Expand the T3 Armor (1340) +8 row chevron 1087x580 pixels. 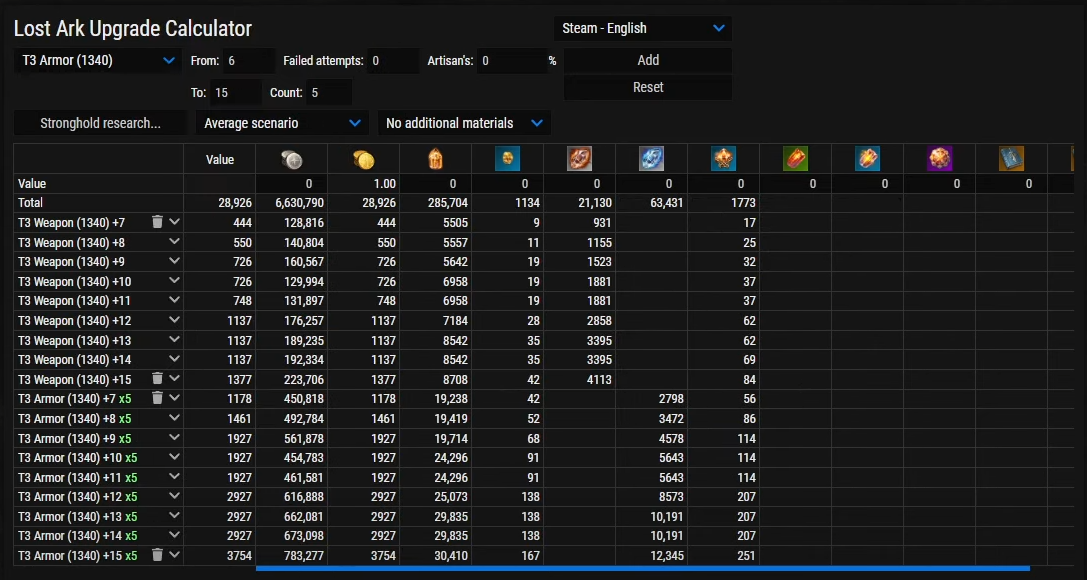pyautogui.click(x=174, y=418)
